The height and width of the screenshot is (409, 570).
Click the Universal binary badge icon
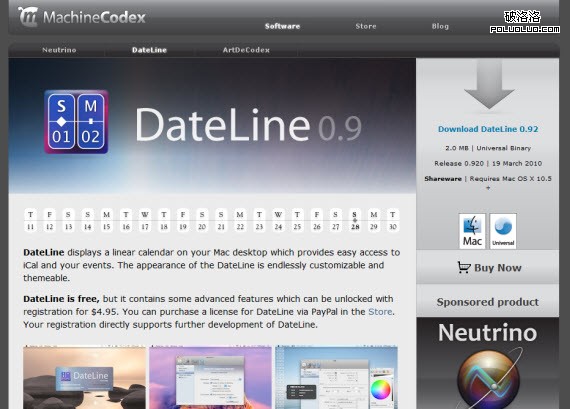click(x=503, y=231)
